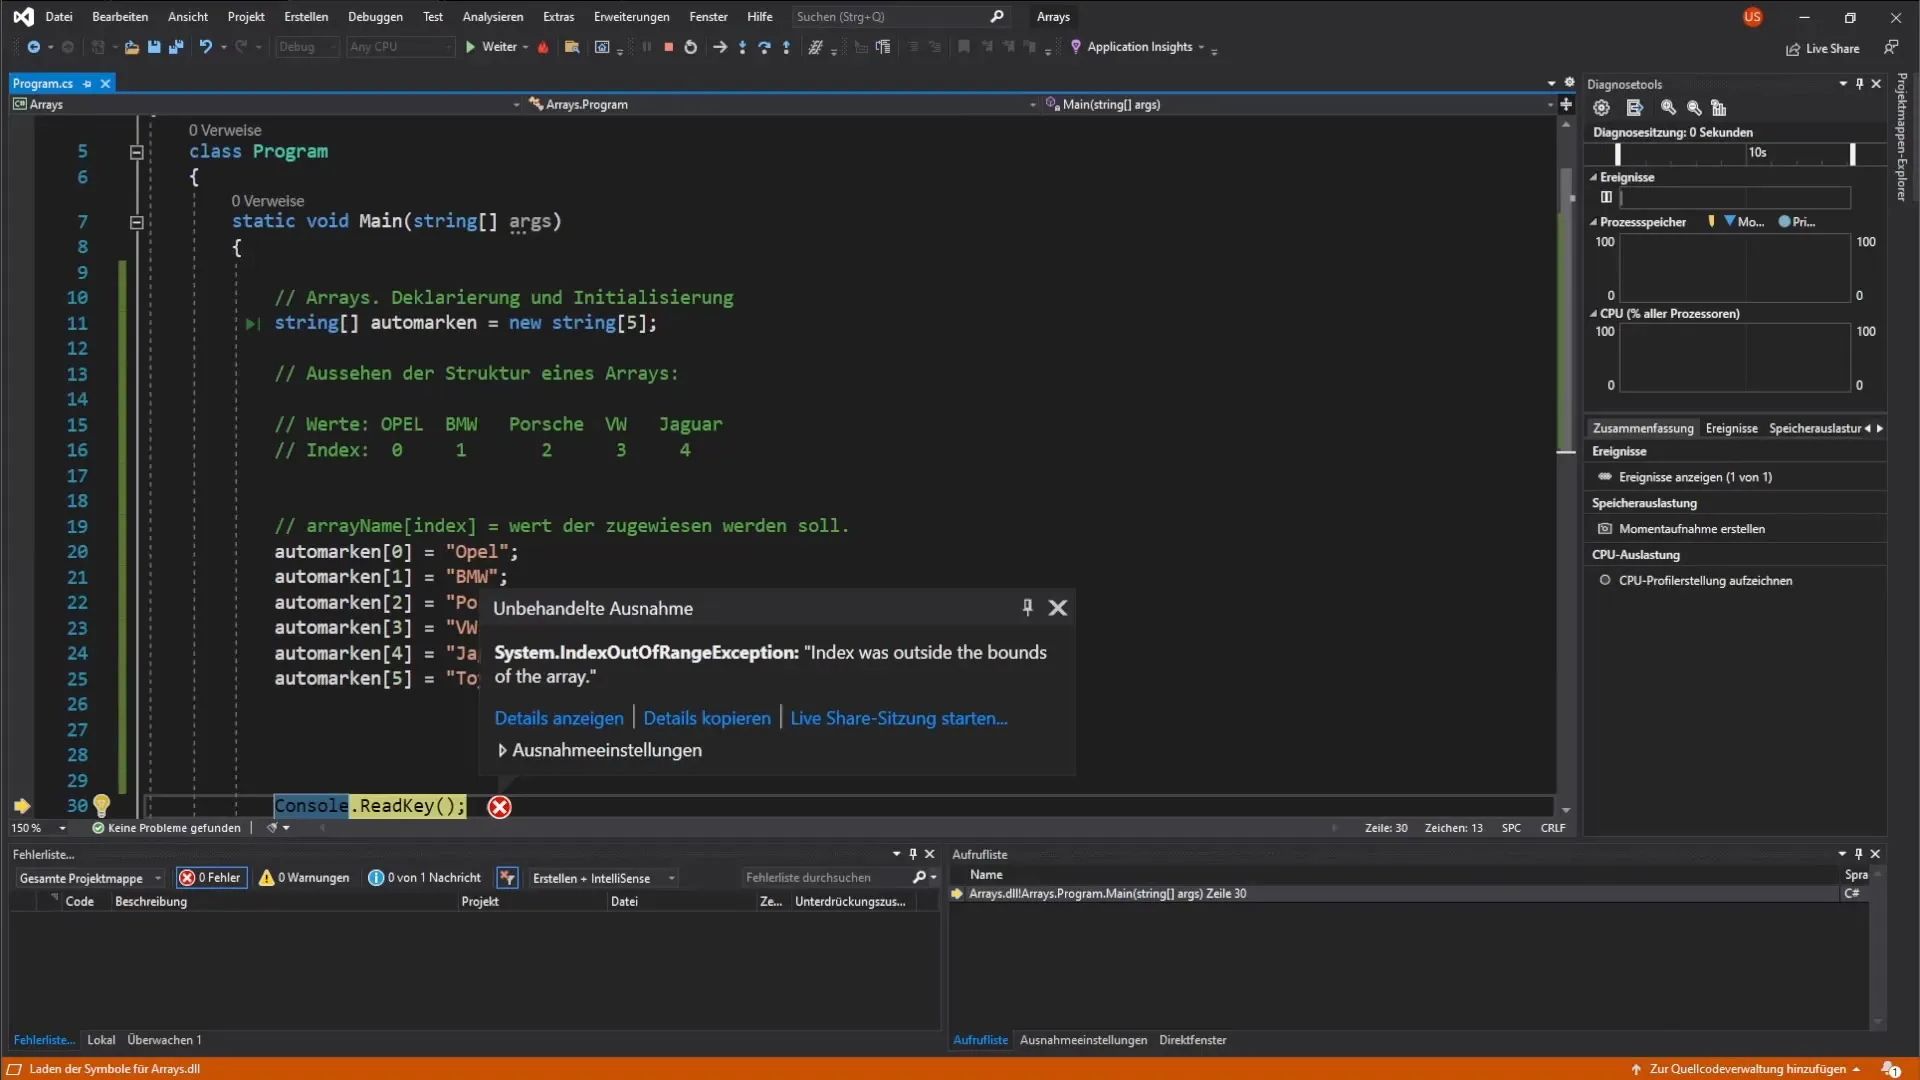Click Details anzeigen link
The image size is (1920, 1080).
559,718
